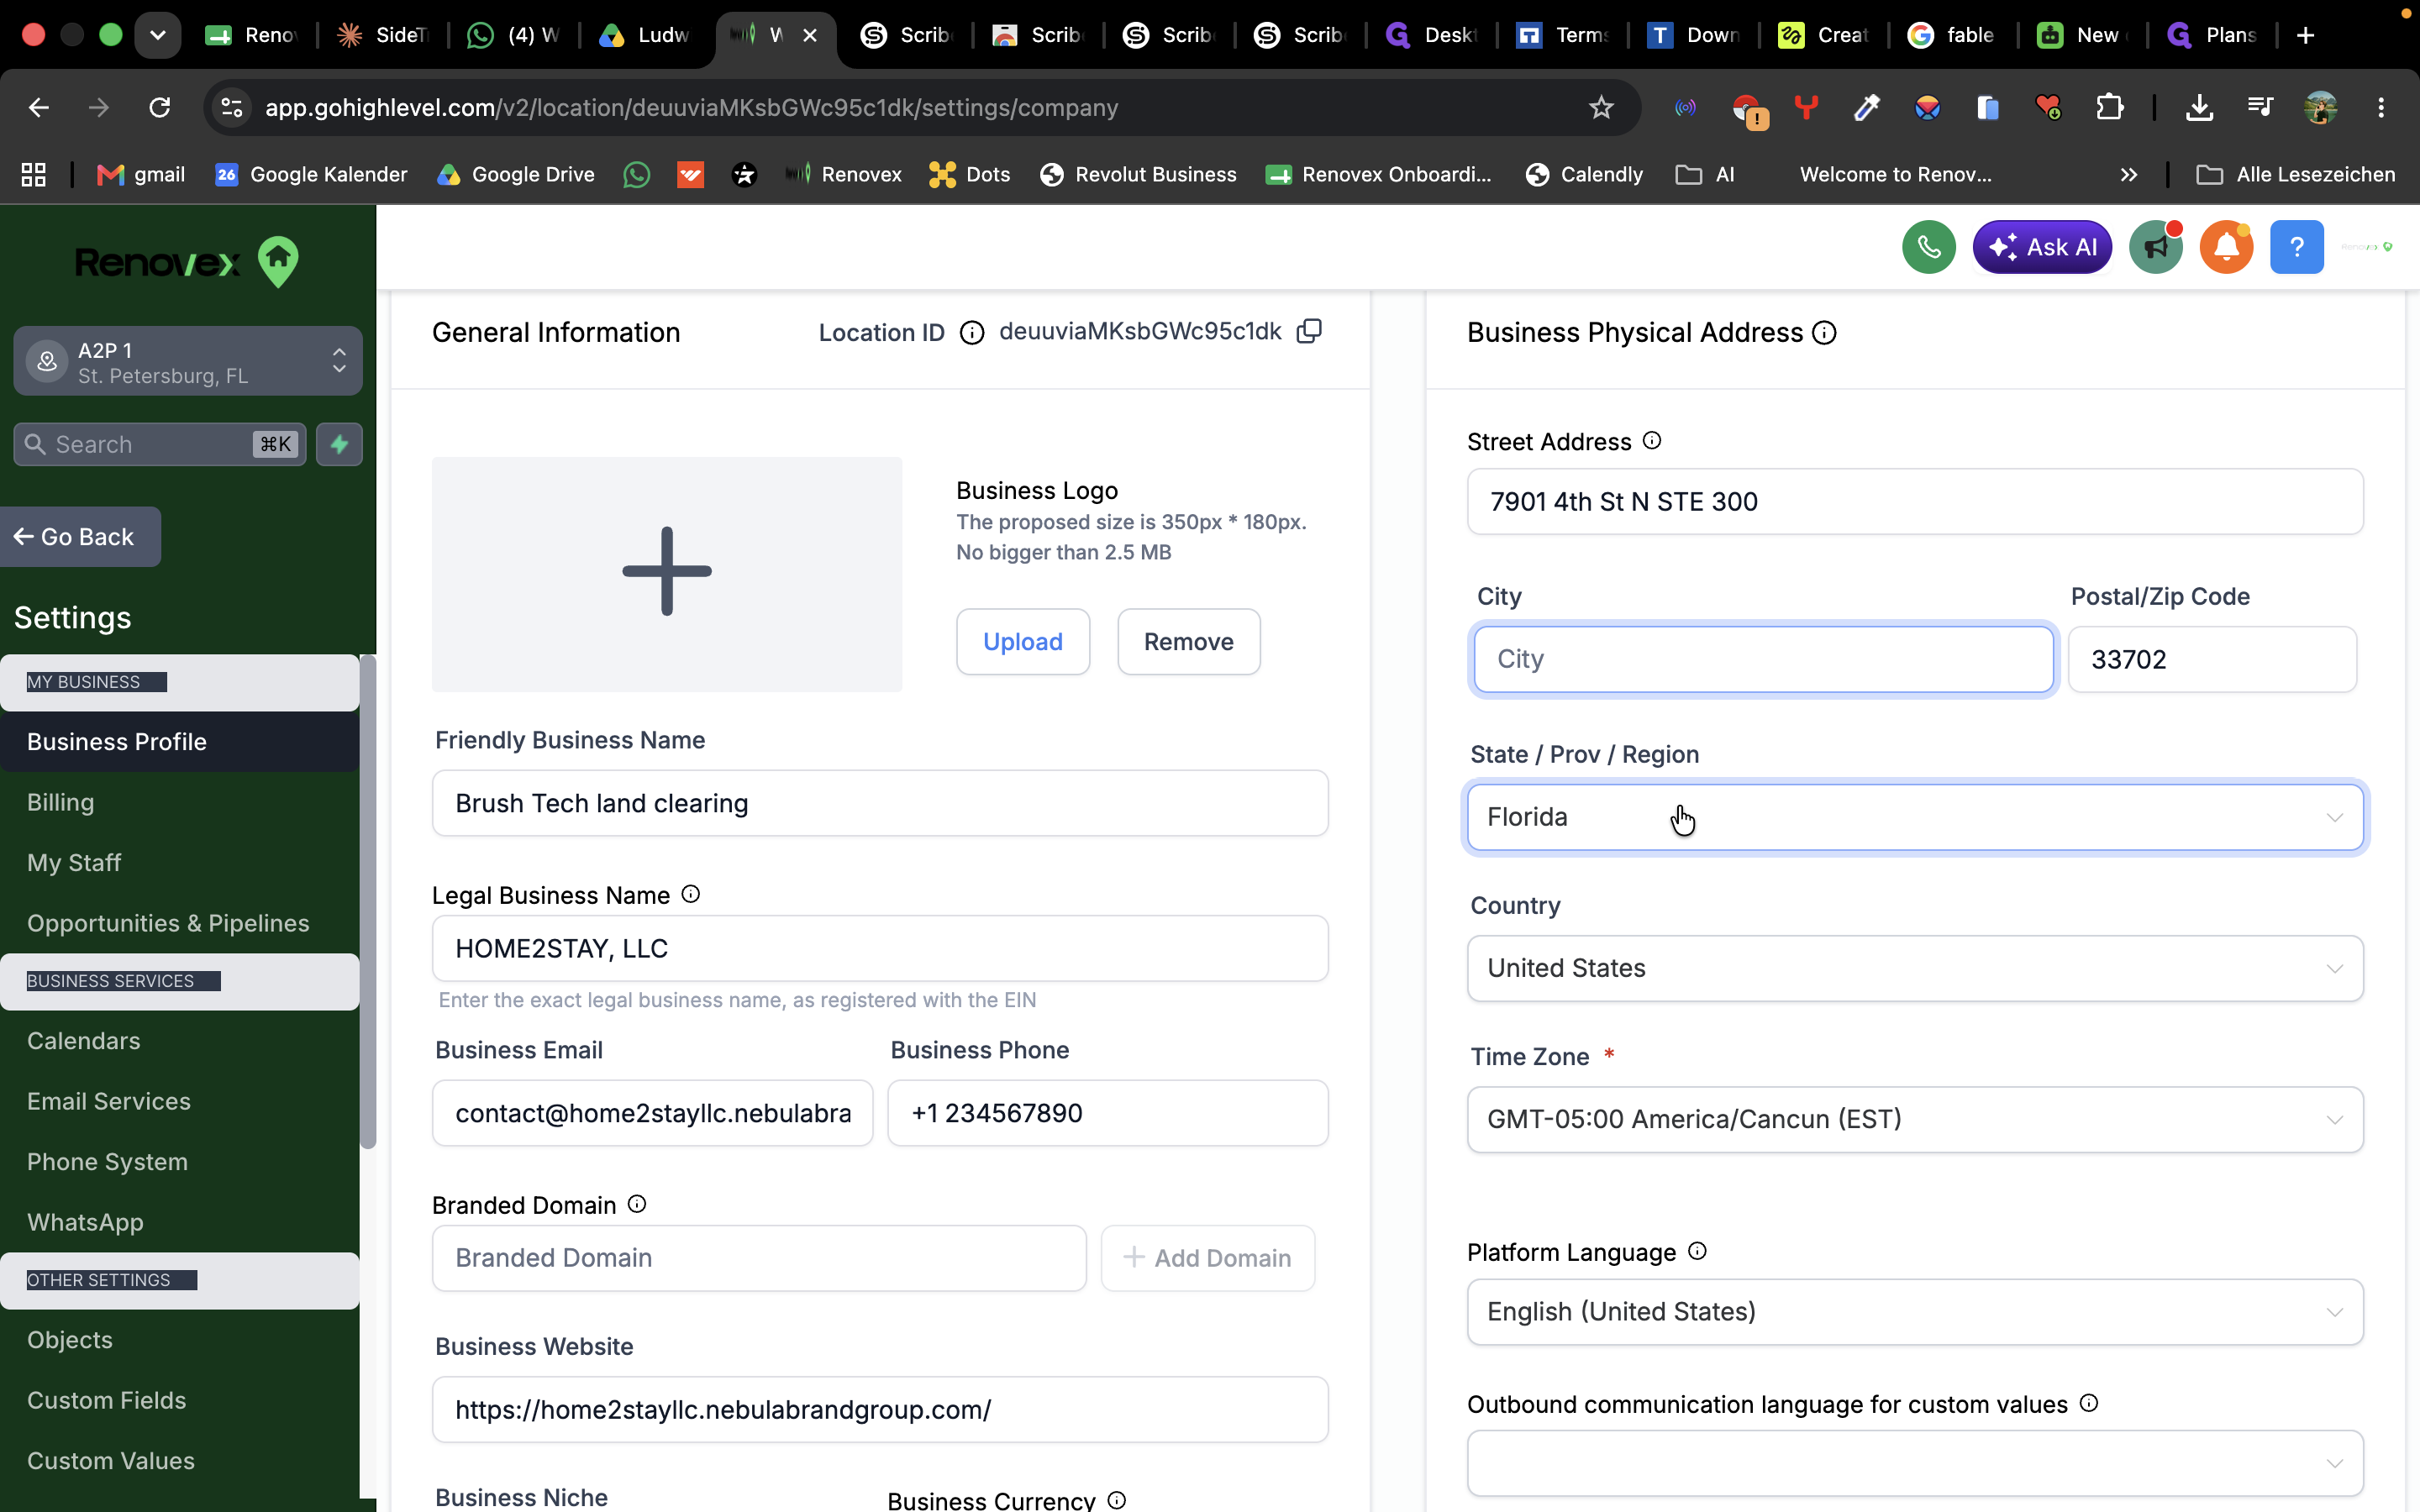Image resolution: width=2420 pixels, height=1512 pixels.
Task: Open Billing in the settings sidebar
Action: click(x=60, y=802)
